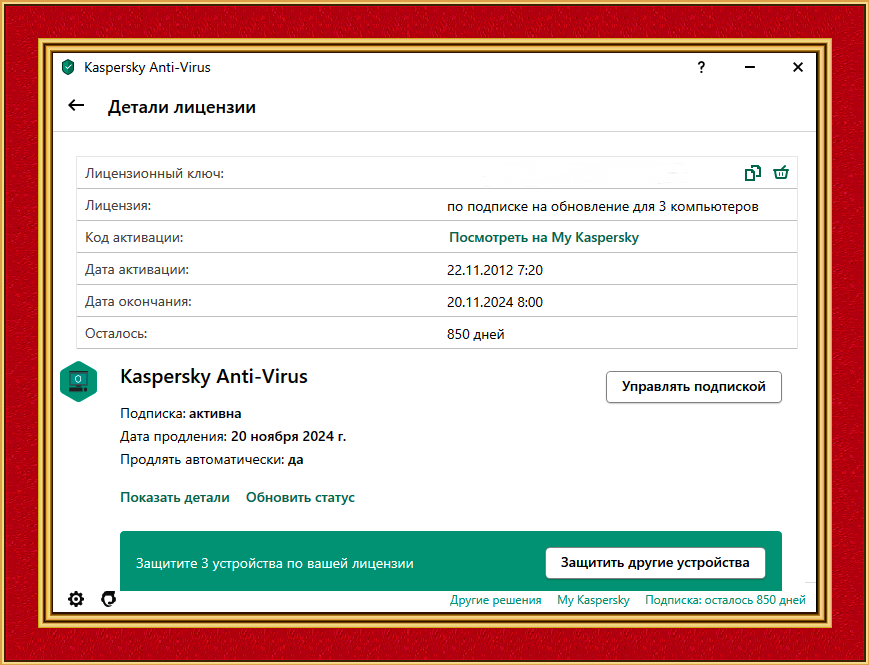The width and height of the screenshot is (869, 665).
Task: Minimize the Kaspersky window
Action: (x=750, y=67)
